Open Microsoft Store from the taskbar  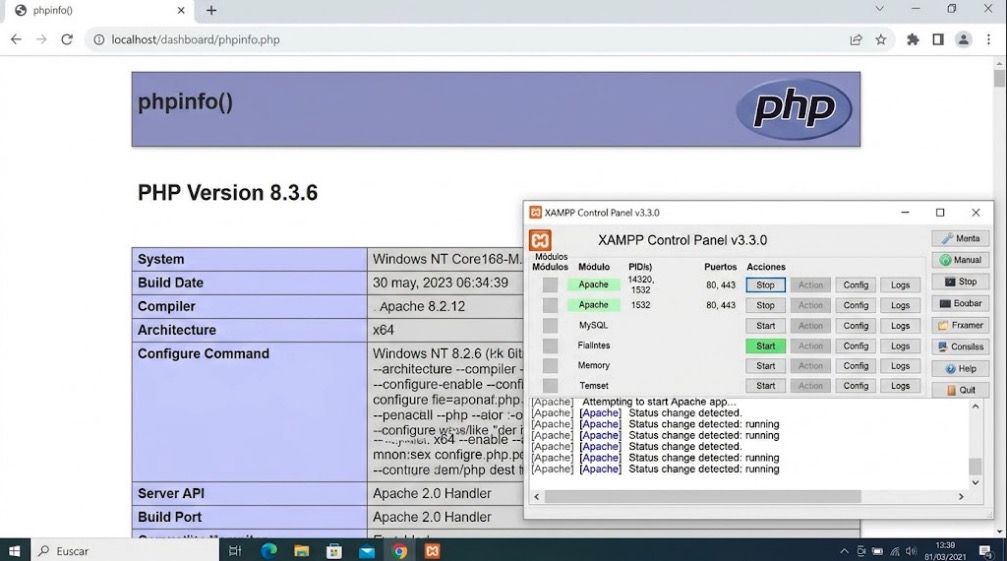click(334, 551)
